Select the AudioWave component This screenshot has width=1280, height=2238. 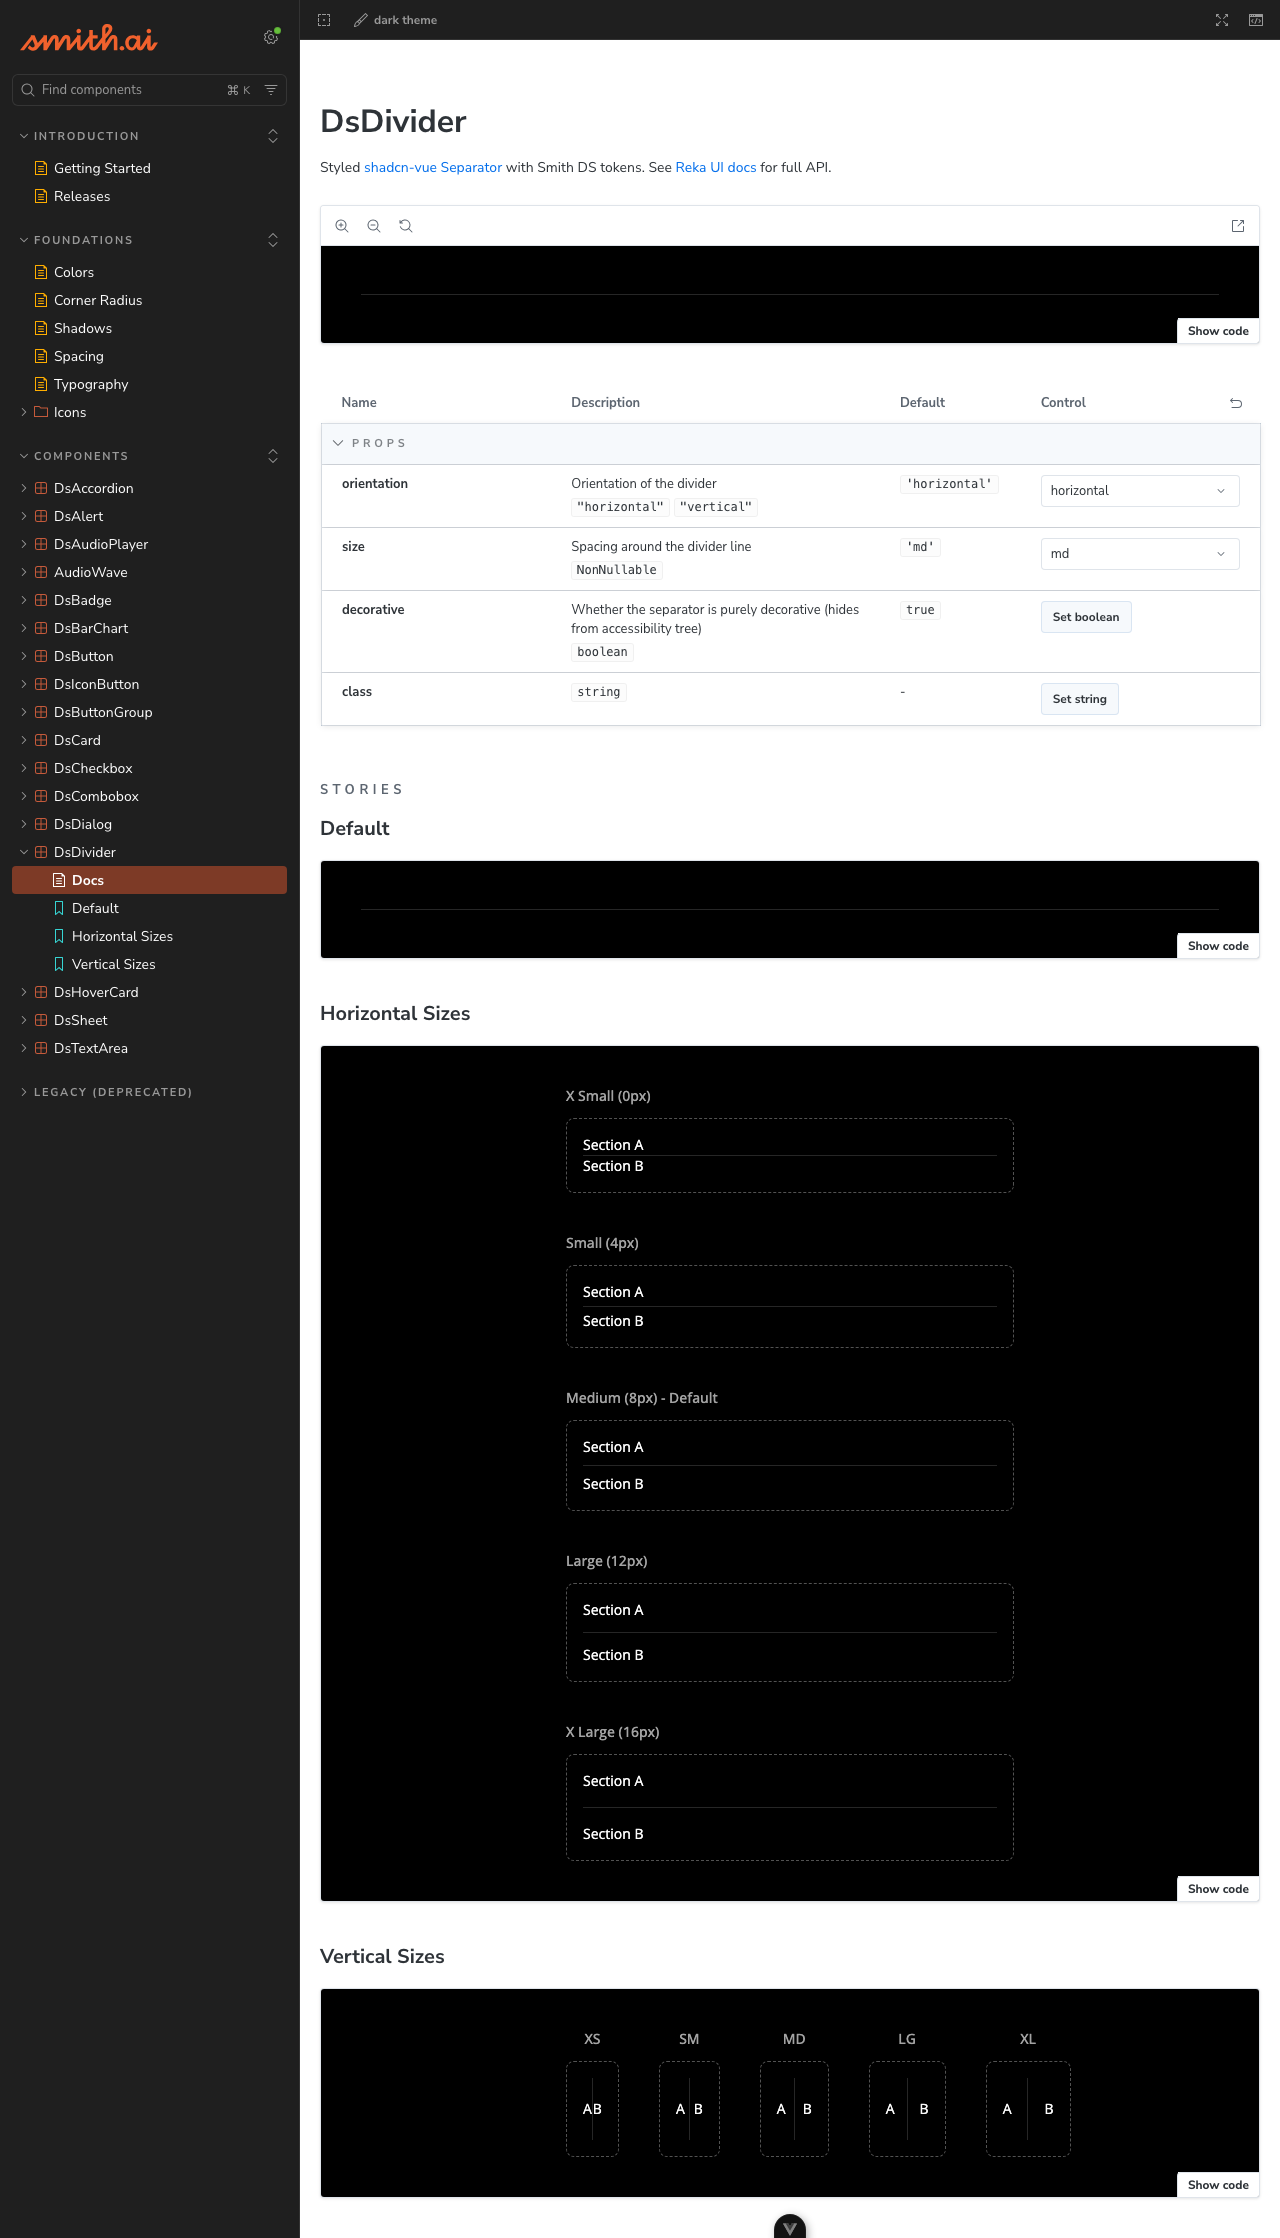click(91, 572)
